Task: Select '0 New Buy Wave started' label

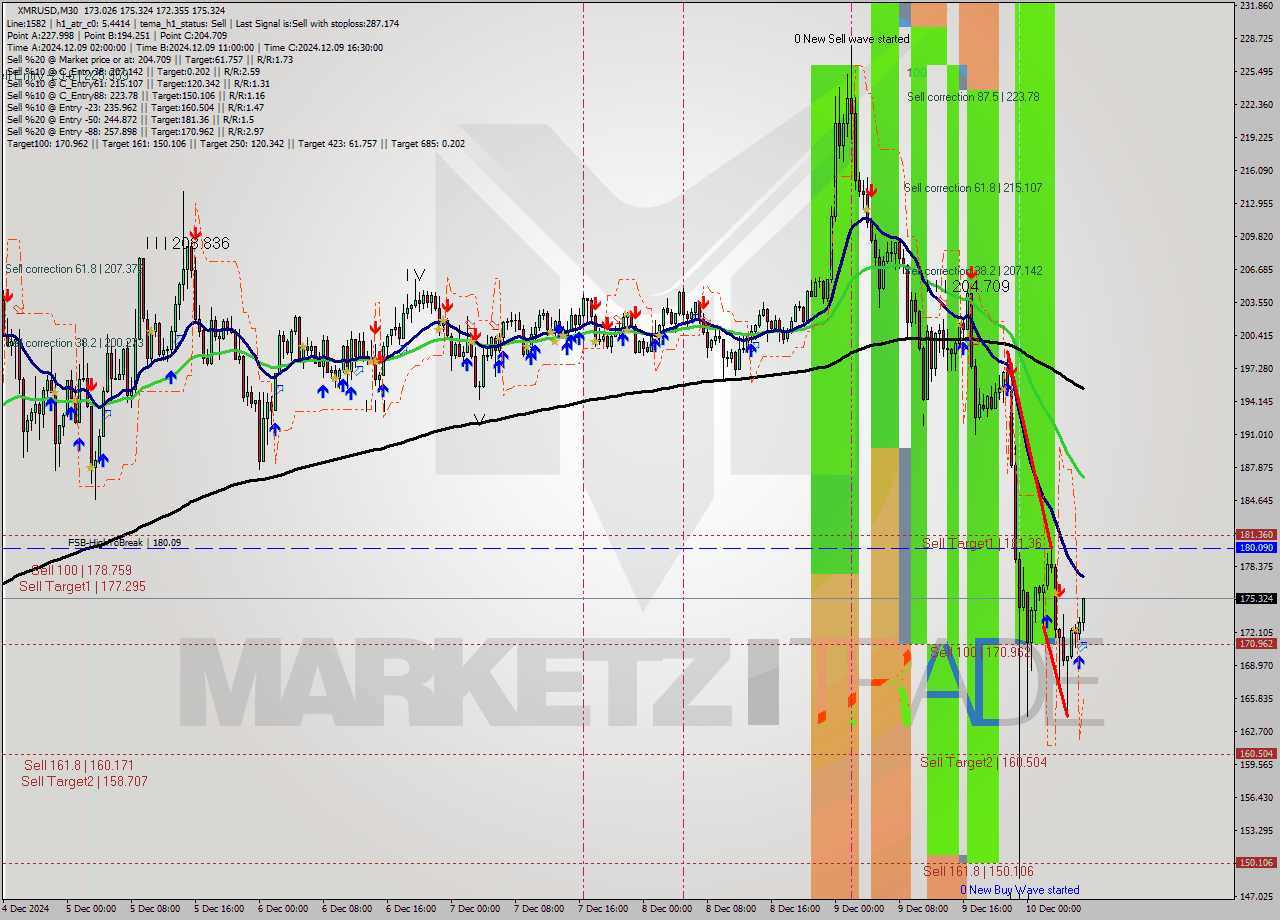Action: 1020,890
